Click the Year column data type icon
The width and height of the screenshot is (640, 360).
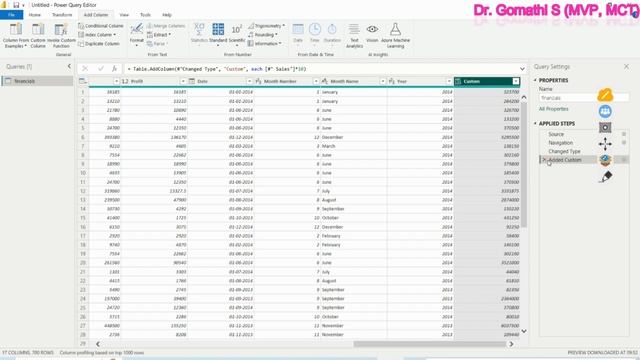pyautogui.click(x=391, y=81)
